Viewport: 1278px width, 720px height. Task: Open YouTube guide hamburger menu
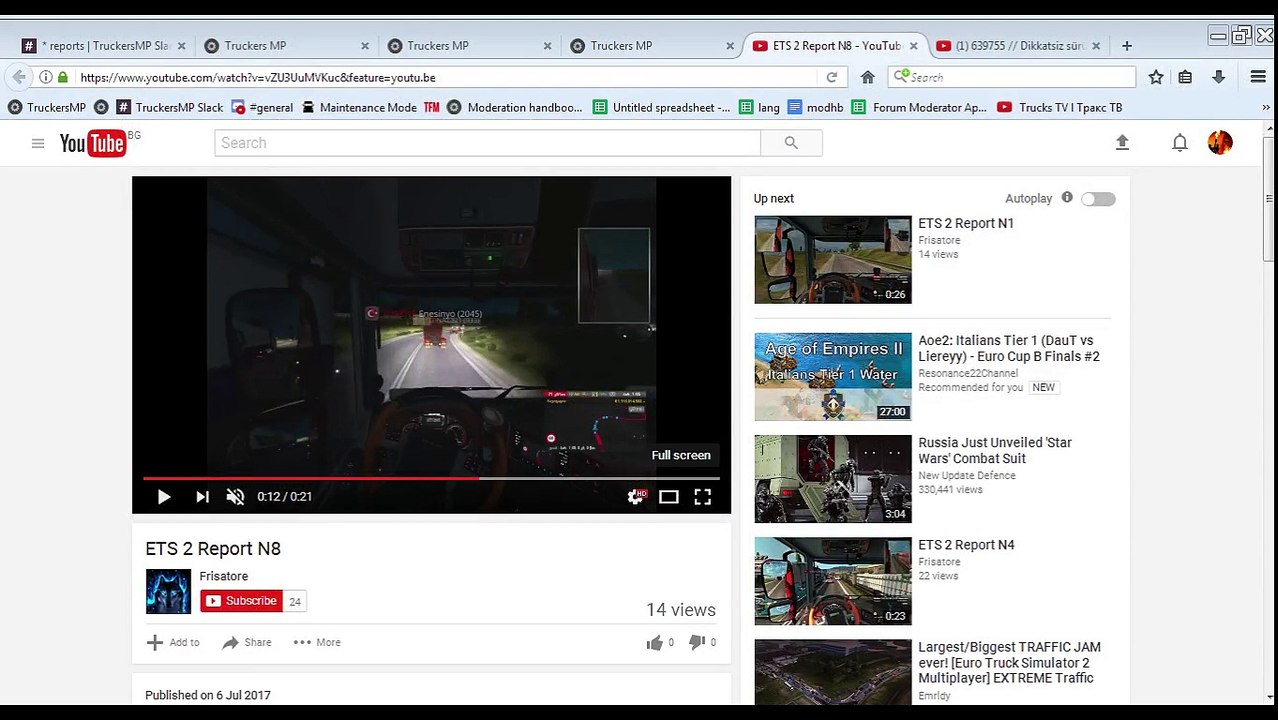tap(38, 143)
